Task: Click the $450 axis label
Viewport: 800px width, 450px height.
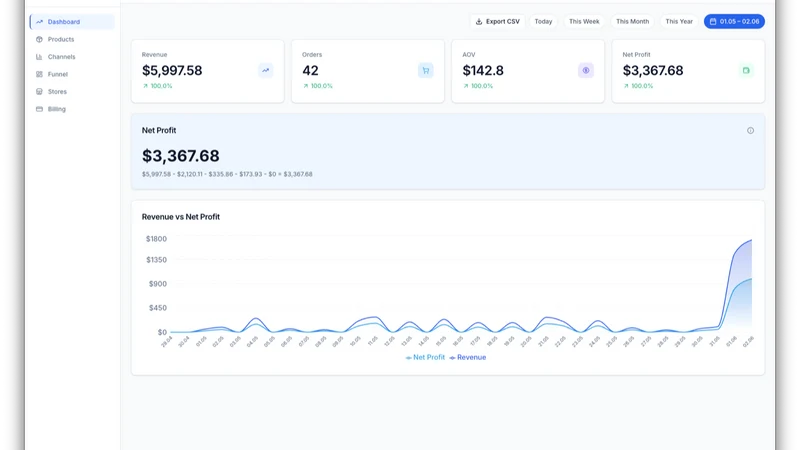Action: (x=158, y=308)
